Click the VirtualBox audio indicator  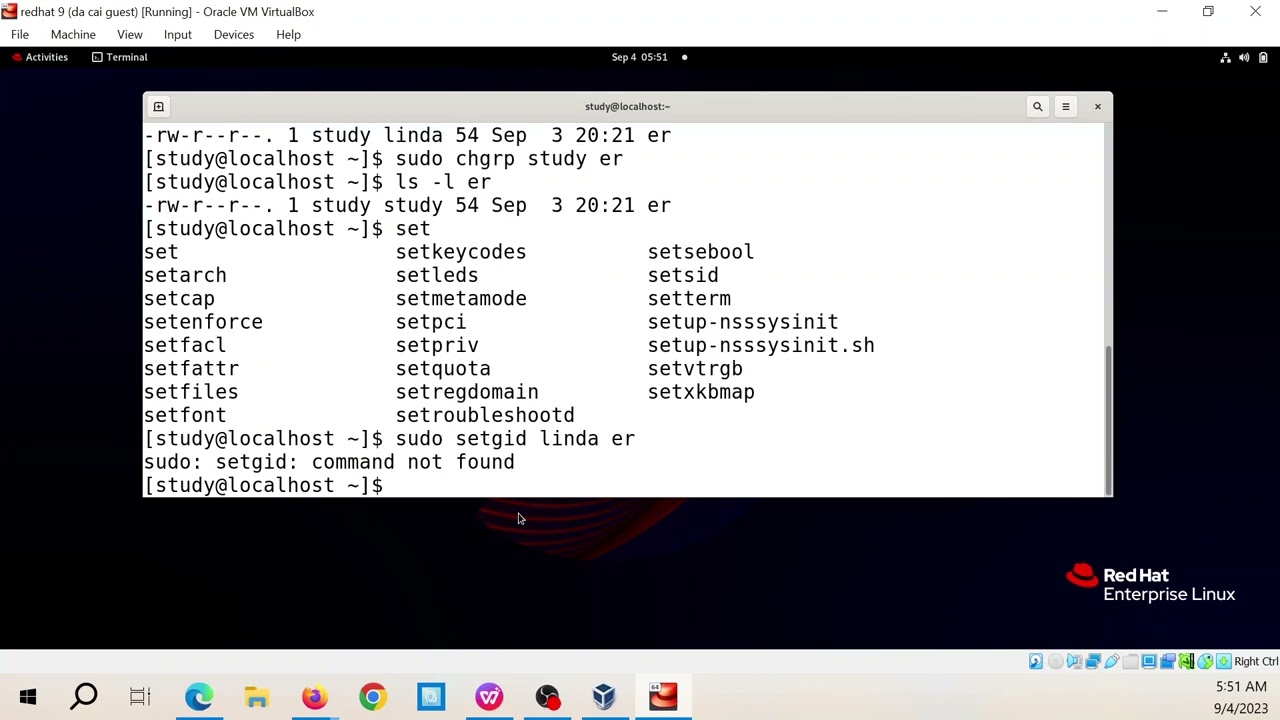pyautogui.click(x=1073, y=661)
